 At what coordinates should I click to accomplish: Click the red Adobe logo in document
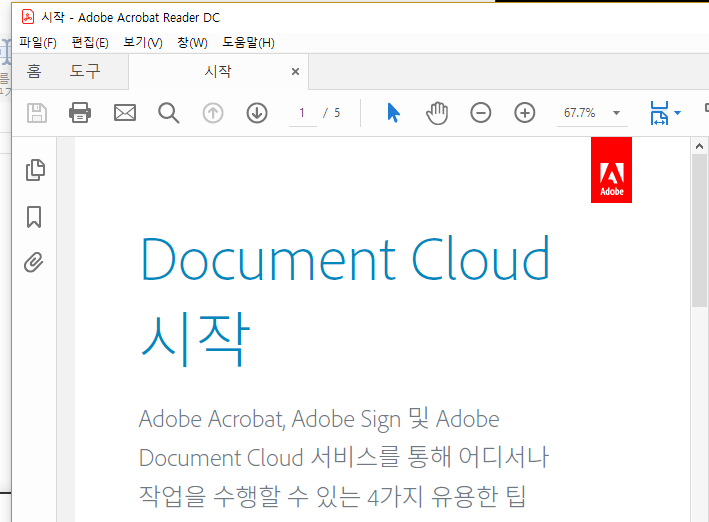click(x=611, y=170)
